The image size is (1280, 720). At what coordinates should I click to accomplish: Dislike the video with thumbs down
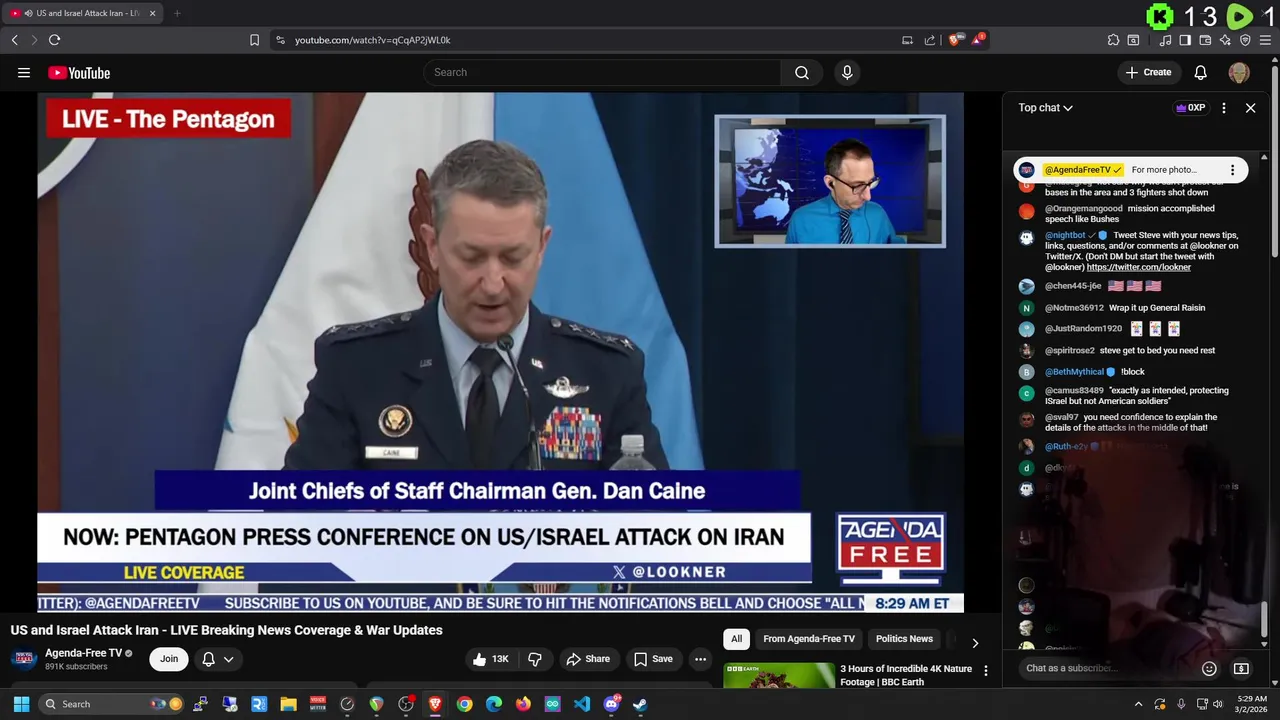pos(535,659)
